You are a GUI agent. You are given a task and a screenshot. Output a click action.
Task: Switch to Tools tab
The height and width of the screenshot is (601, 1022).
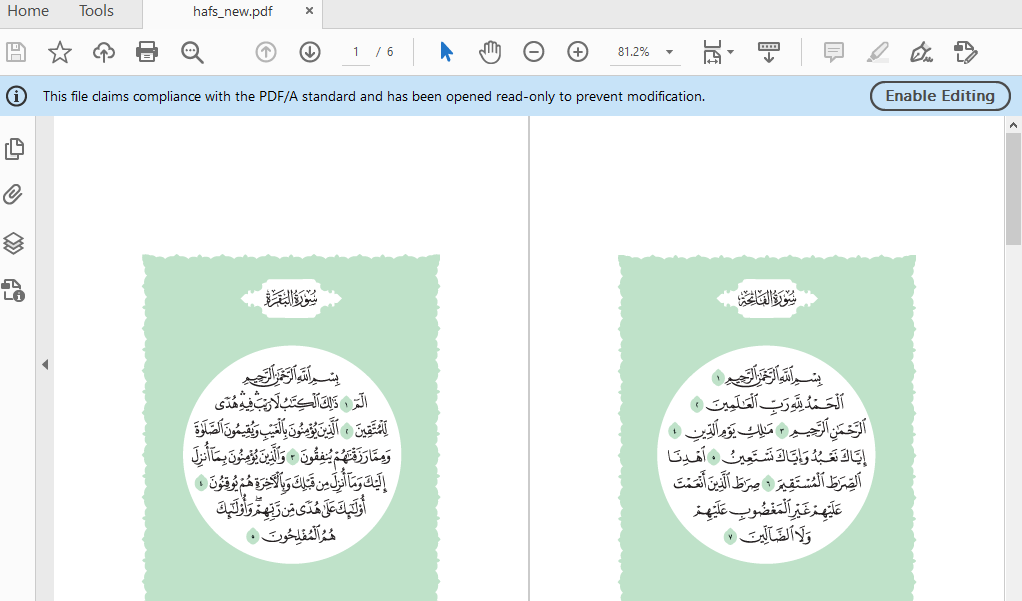click(96, 11)
